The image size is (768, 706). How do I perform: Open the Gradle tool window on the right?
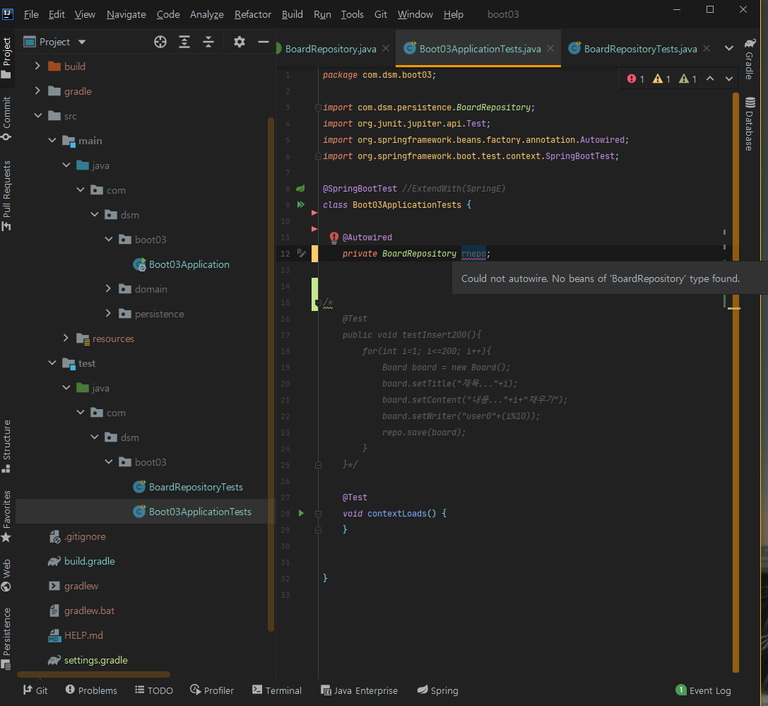pos(750,58)
